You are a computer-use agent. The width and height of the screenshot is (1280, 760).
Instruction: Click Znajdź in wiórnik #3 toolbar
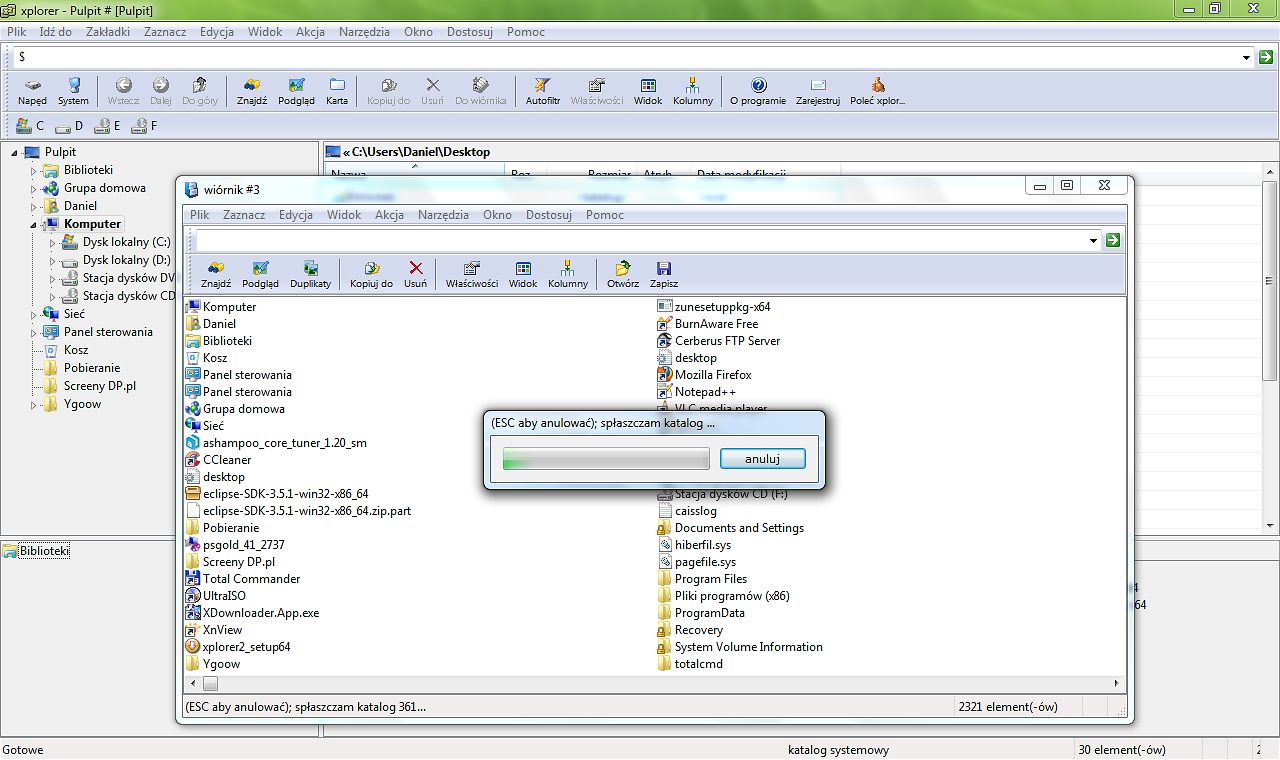click(216, 275)
